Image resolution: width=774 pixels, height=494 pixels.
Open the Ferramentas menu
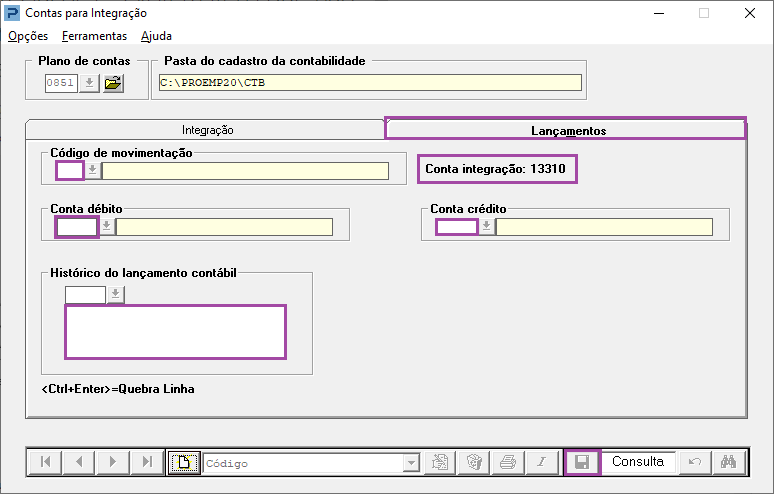tap(94, 36)
